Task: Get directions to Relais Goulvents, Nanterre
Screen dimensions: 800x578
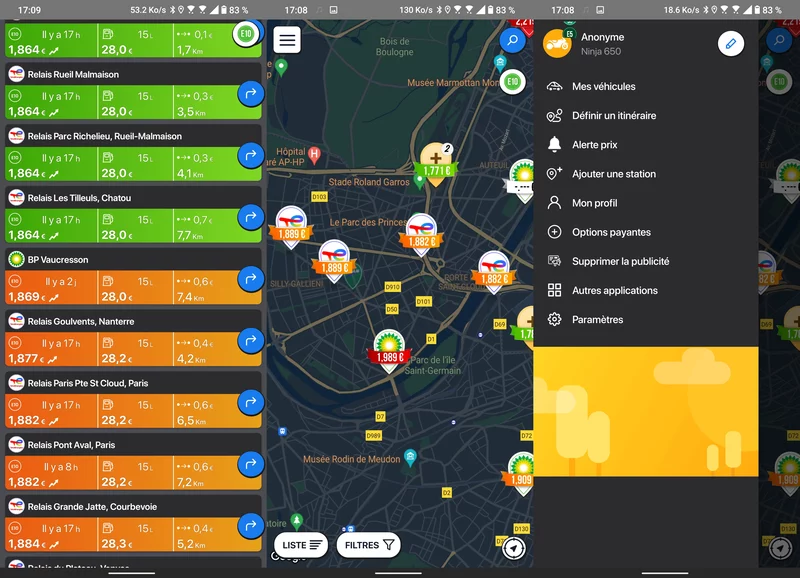Action: point(251,341)
